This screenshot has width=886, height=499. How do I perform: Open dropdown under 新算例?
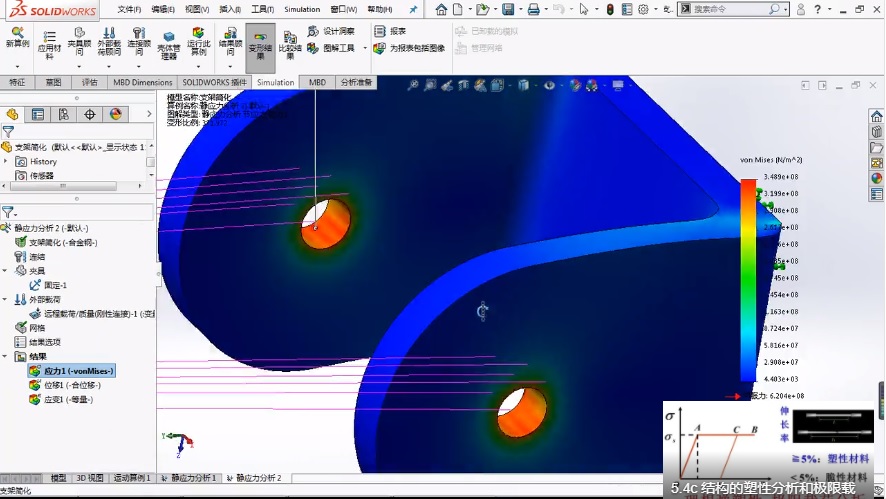tap(18, 67)
